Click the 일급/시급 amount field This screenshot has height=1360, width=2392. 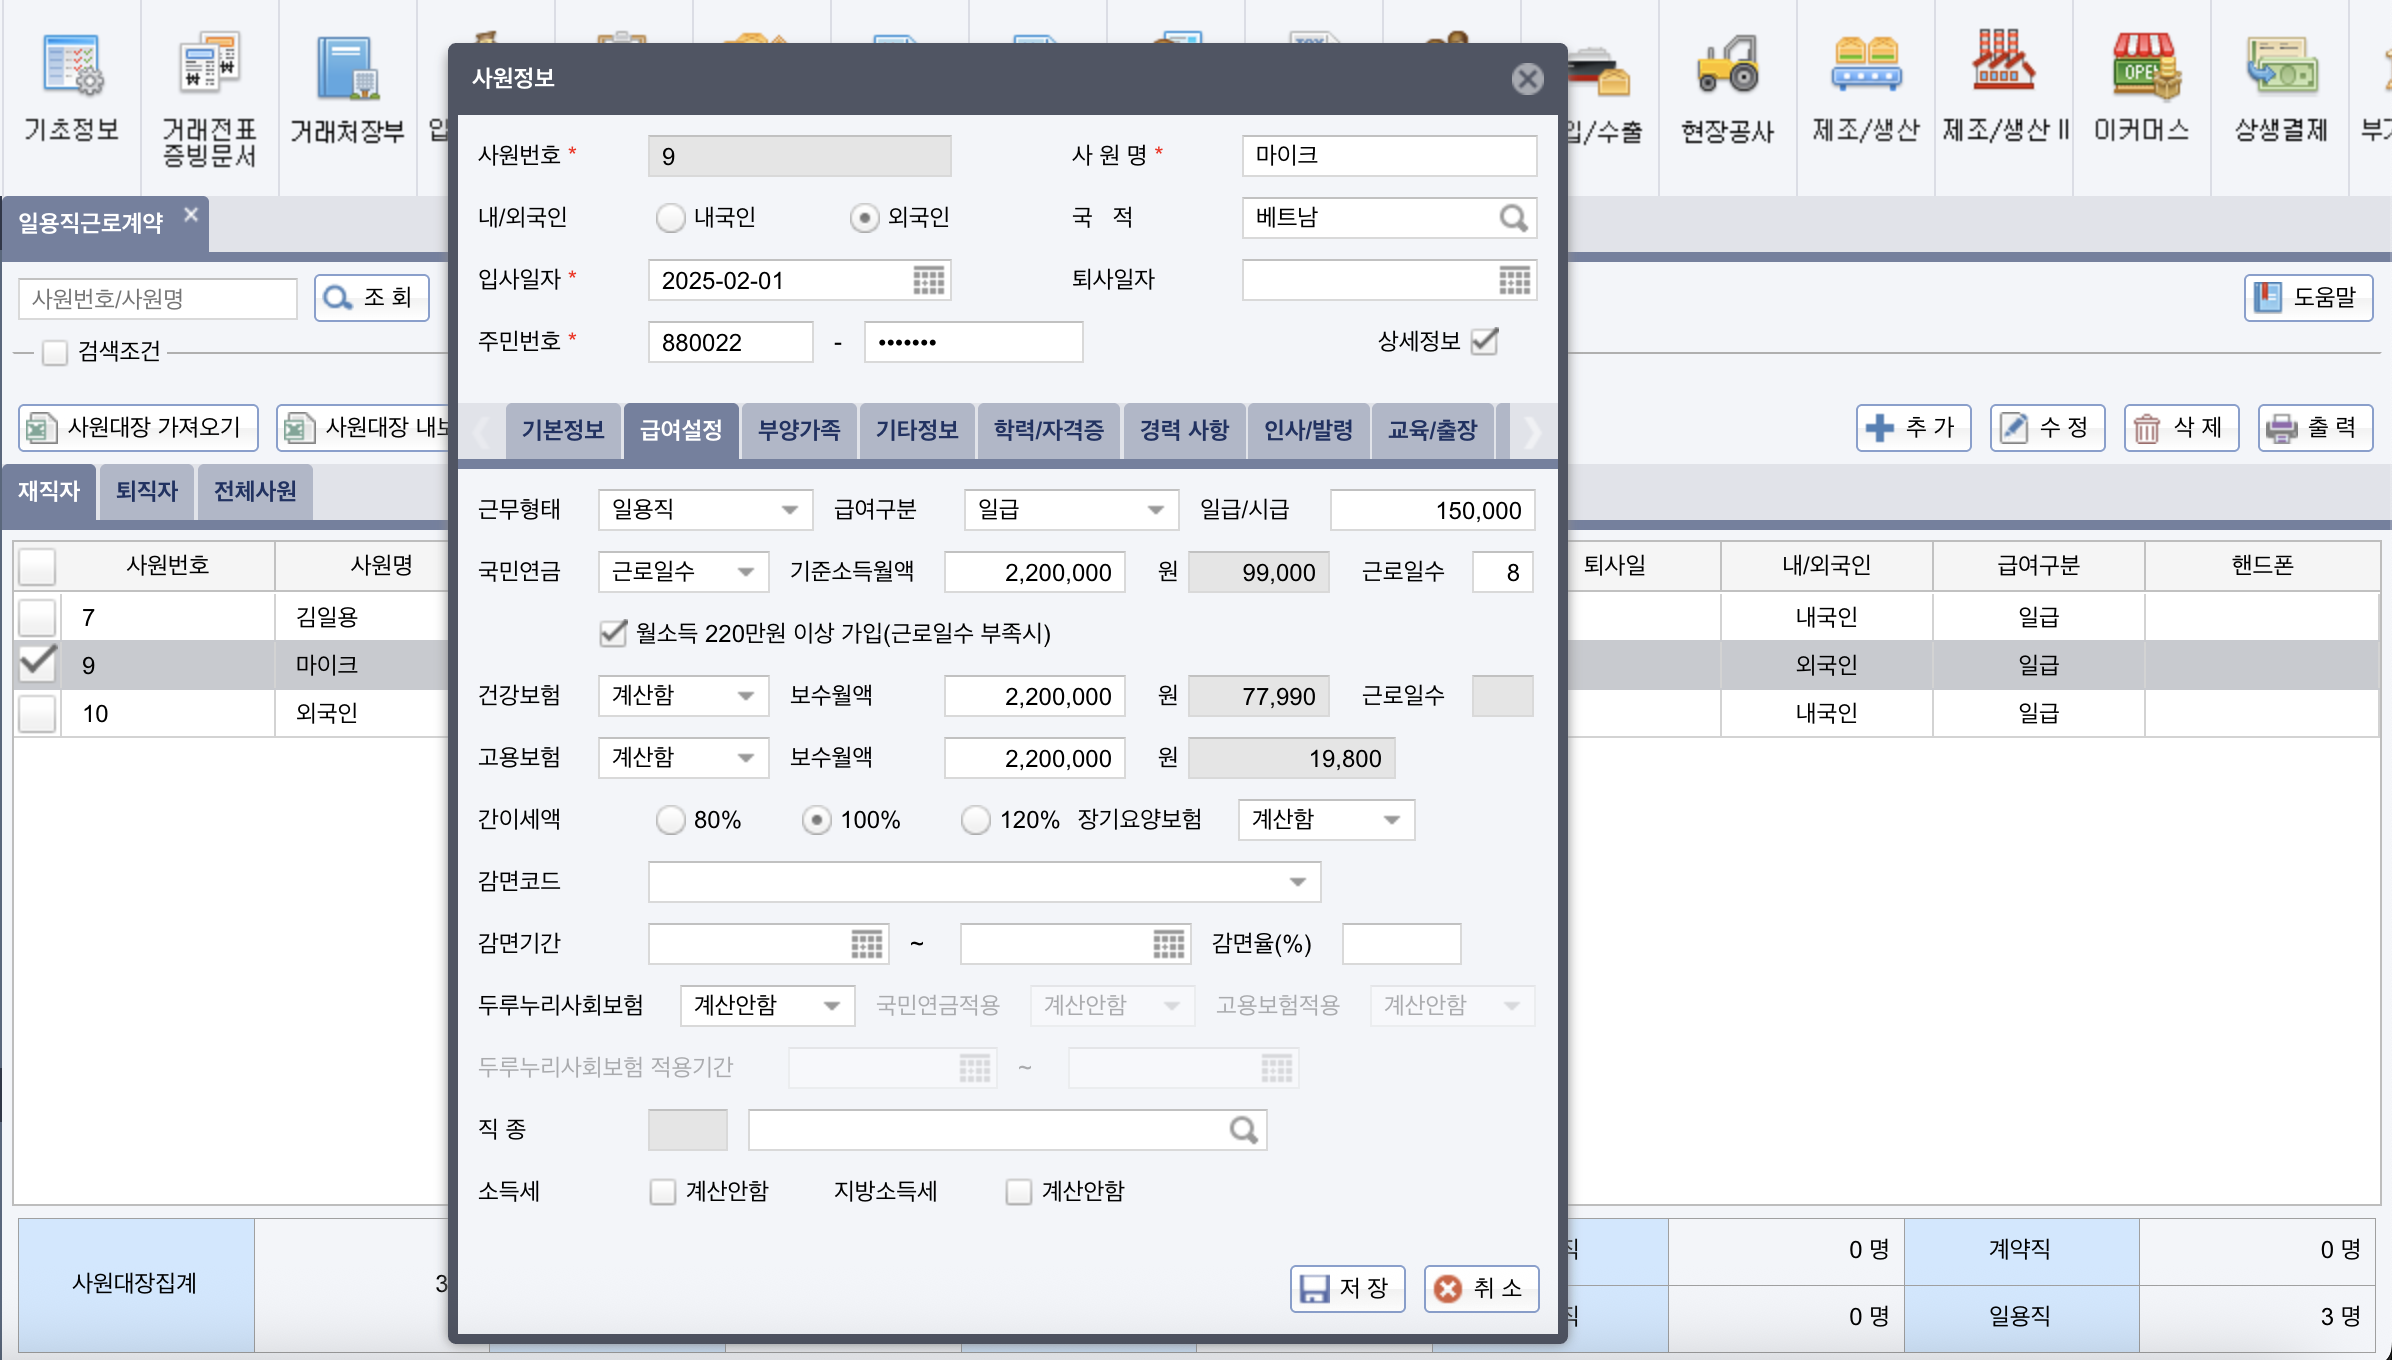(1431, 510)
